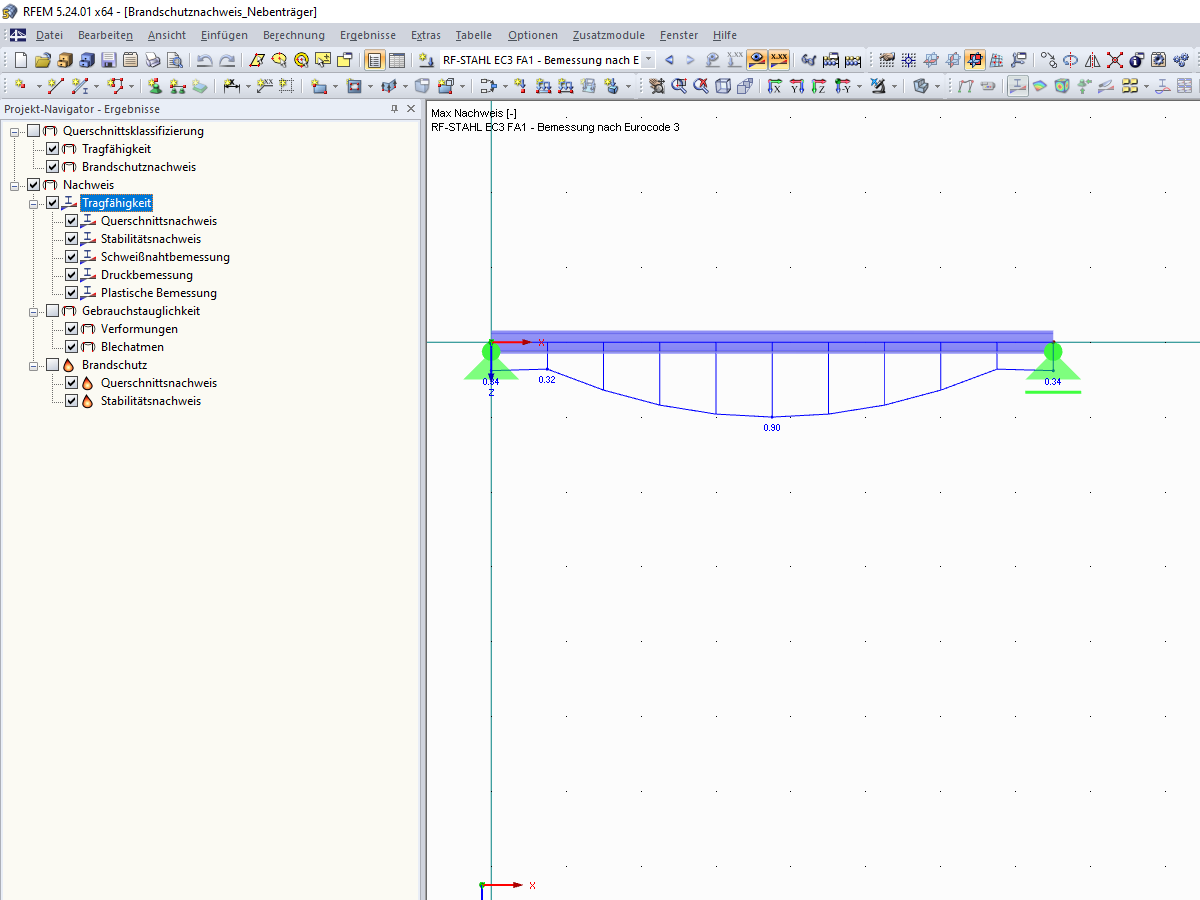Screen dimensions: 1200x900
Task: Click the Print icon in toolbar
Action: 153,60
